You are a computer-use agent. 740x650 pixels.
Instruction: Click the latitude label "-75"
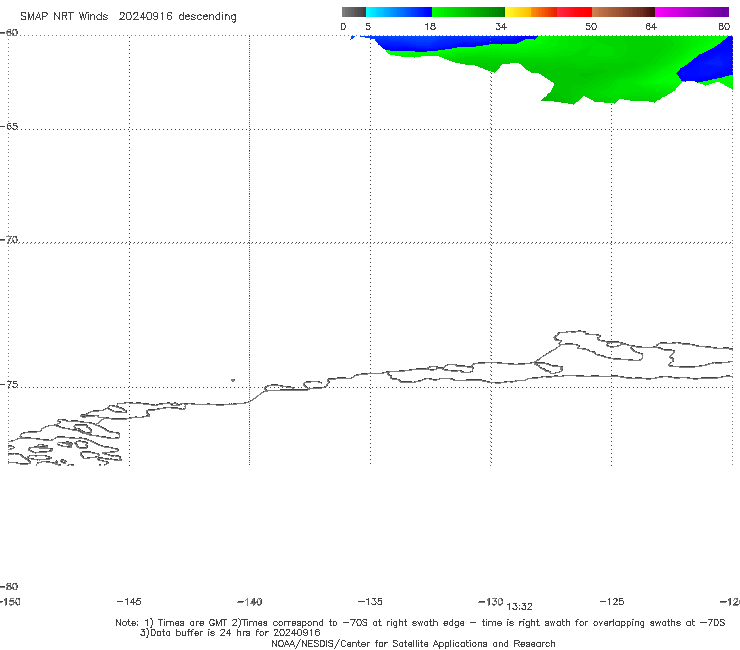(x=9, y=385)
